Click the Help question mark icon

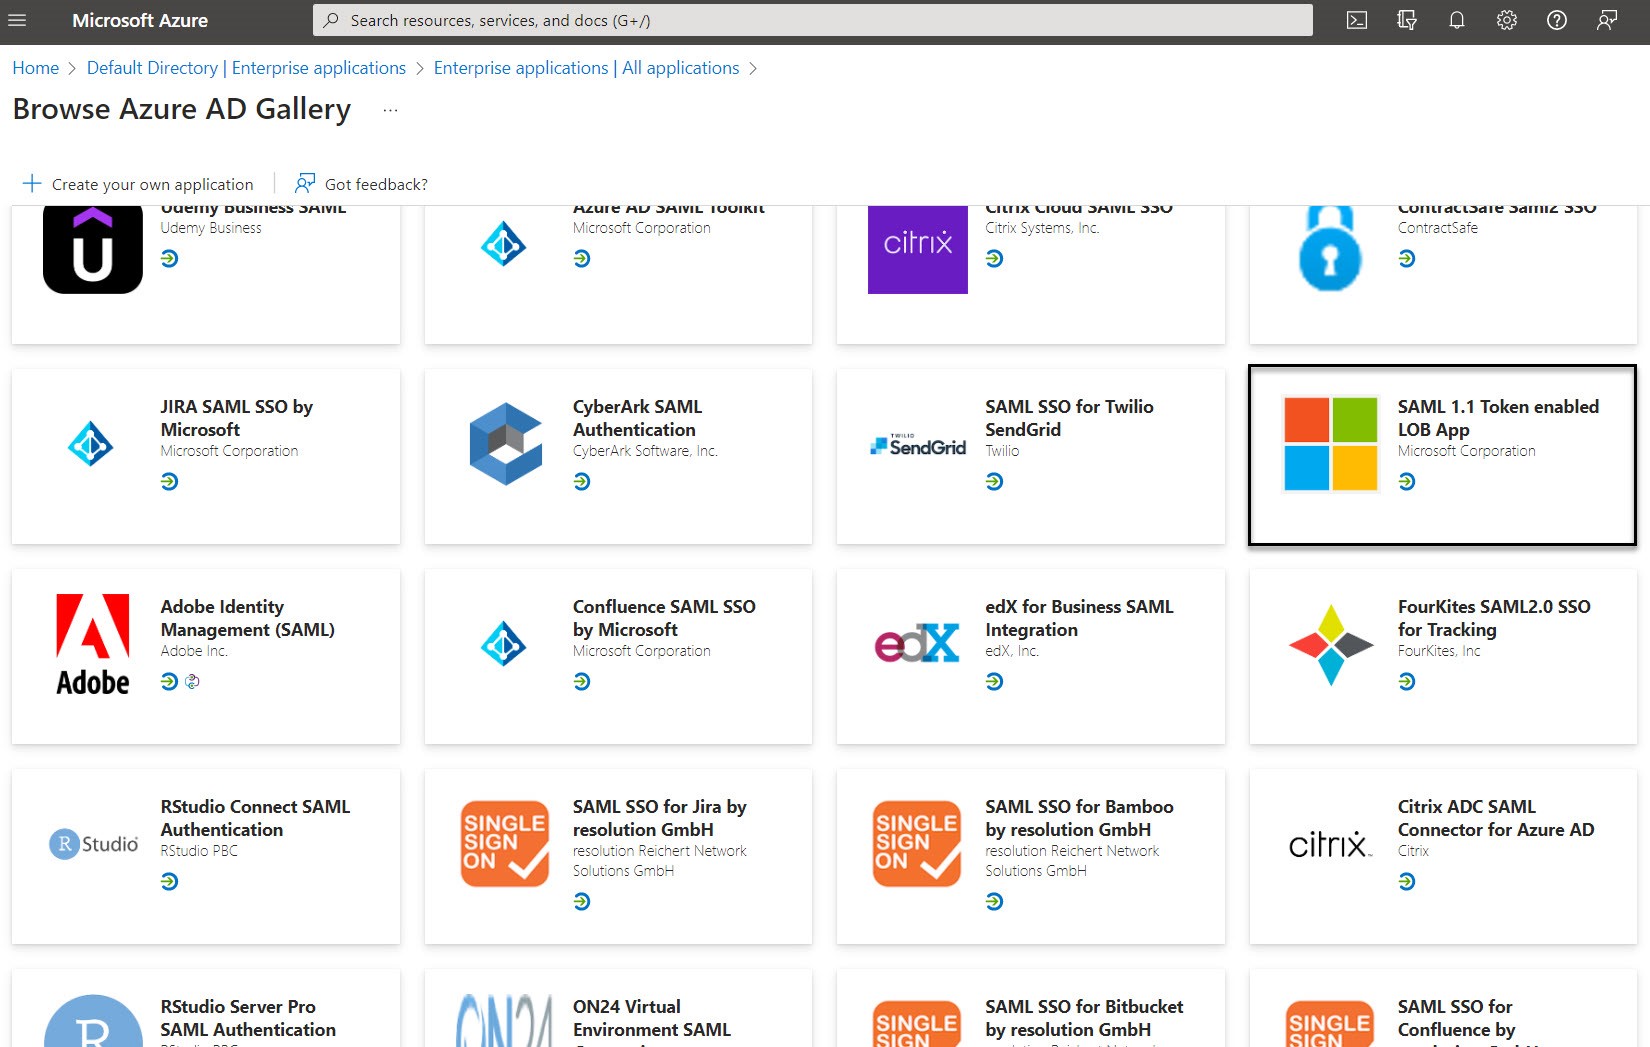tap(1556, 20)
